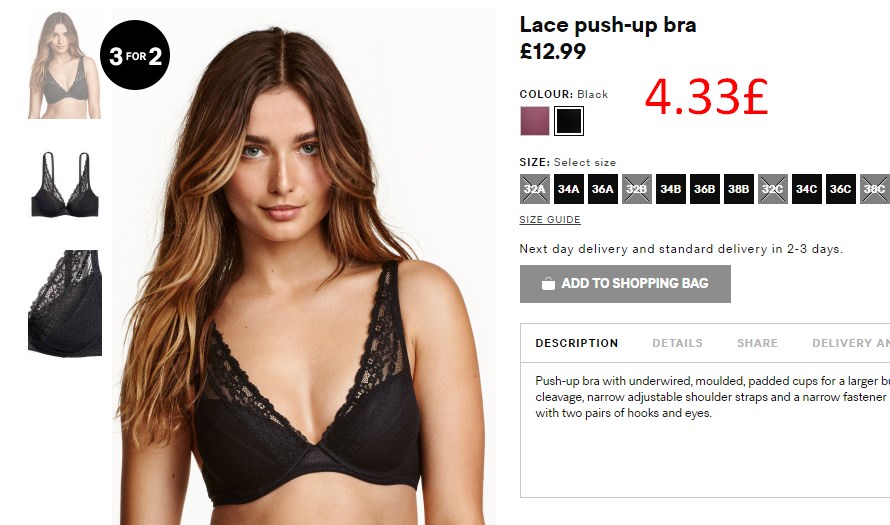The height and width of the screenshot is (525, 890).
Task: Click the crossed-out 32A size
Action: (x=535, y=189)
